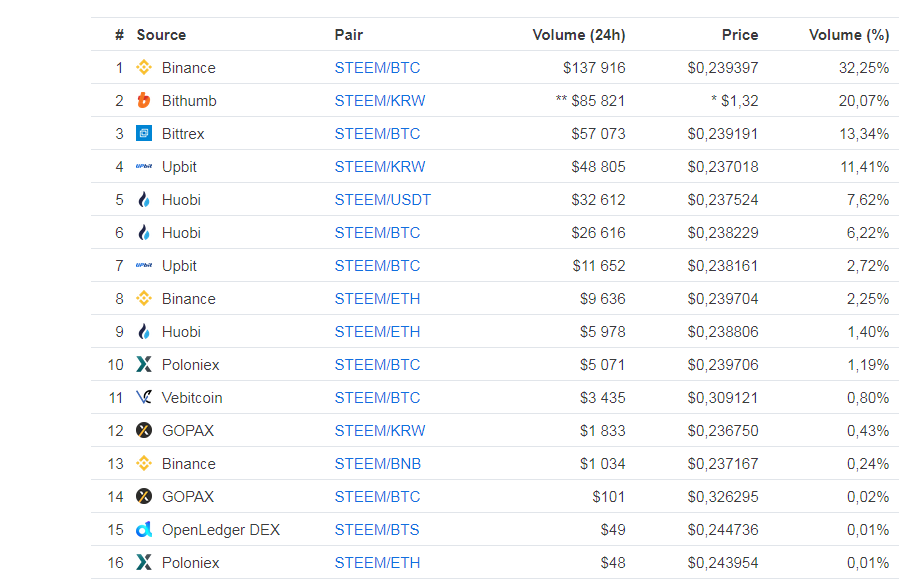Click the Bittrex exchange name
This screenshot has width=899, height=579.
click(187, 134)
